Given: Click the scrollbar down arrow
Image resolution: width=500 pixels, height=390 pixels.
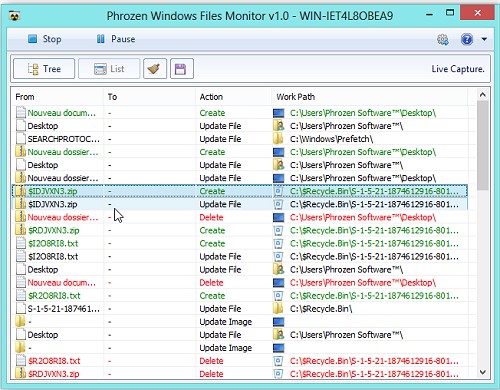Looking at the screenshot, I should click(x=482, y=372).
